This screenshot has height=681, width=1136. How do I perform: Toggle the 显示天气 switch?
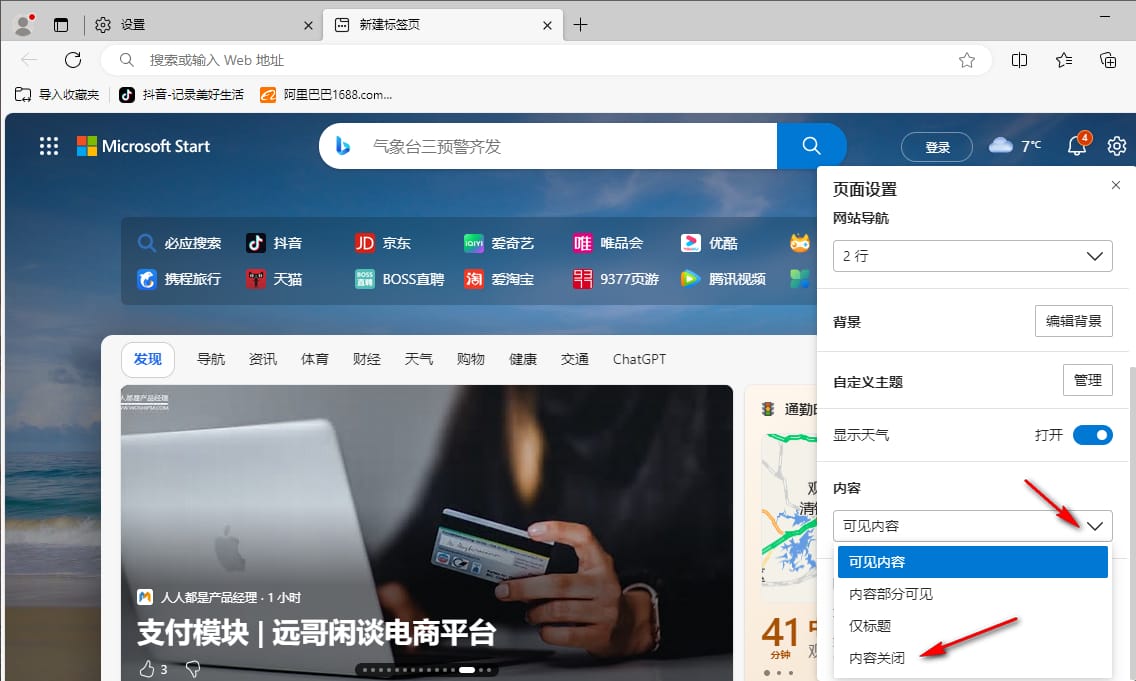click(x=1093, y=435)
